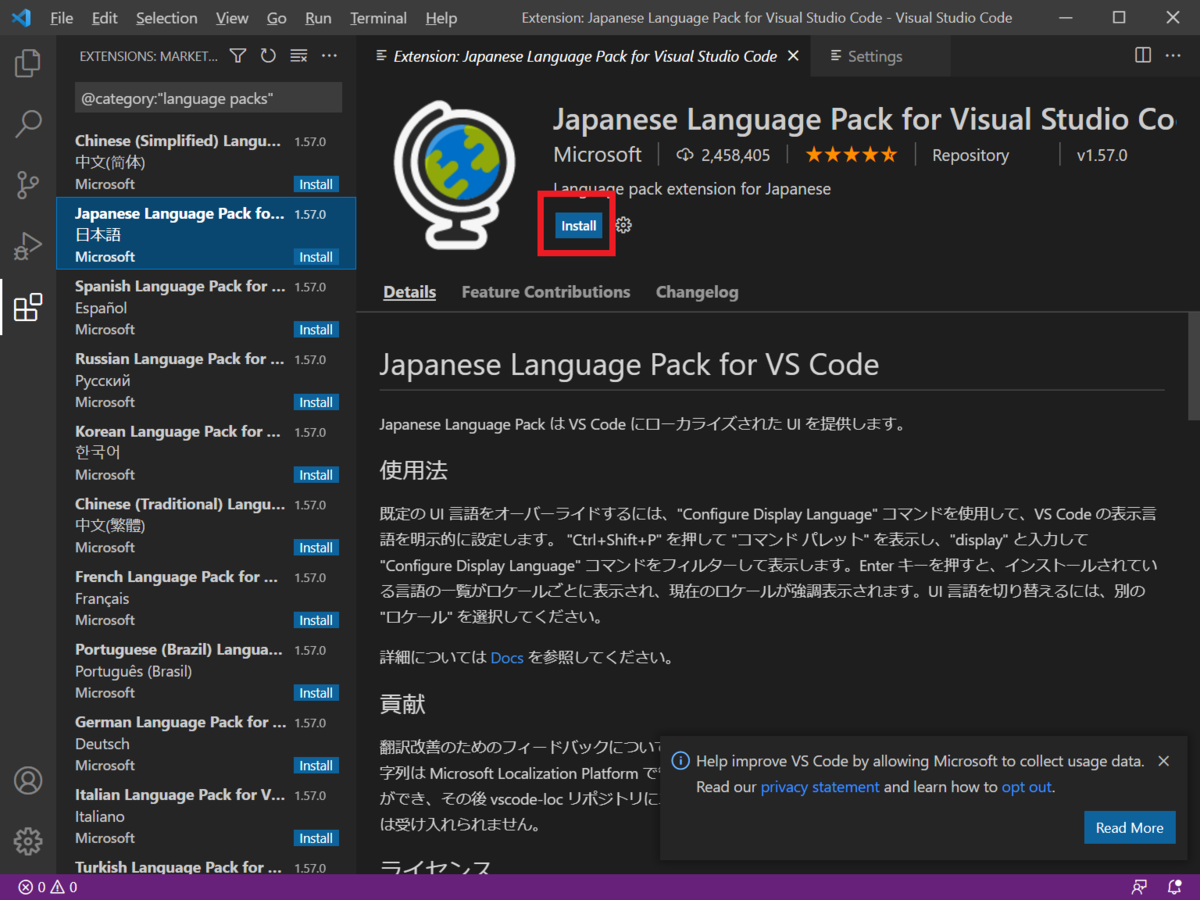Open the Search view in activity bar
Screen dimensions: 1200x900
click(x=28, y=124)
